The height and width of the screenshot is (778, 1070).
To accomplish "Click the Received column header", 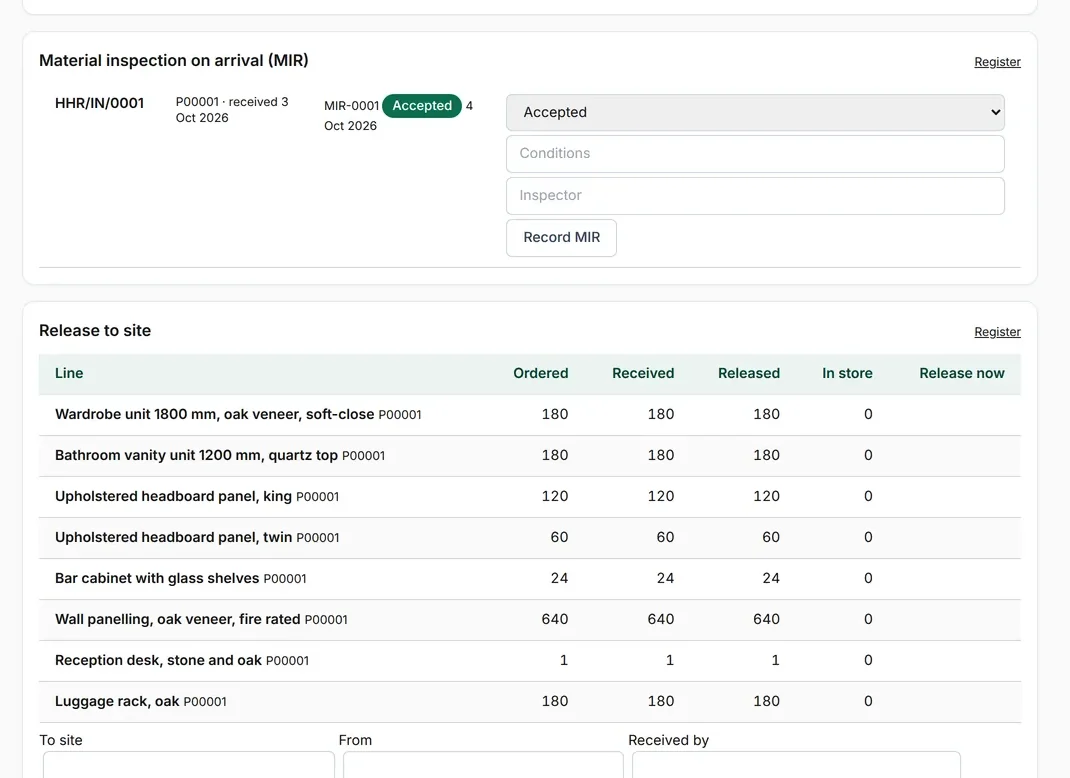I will point(643,373).
